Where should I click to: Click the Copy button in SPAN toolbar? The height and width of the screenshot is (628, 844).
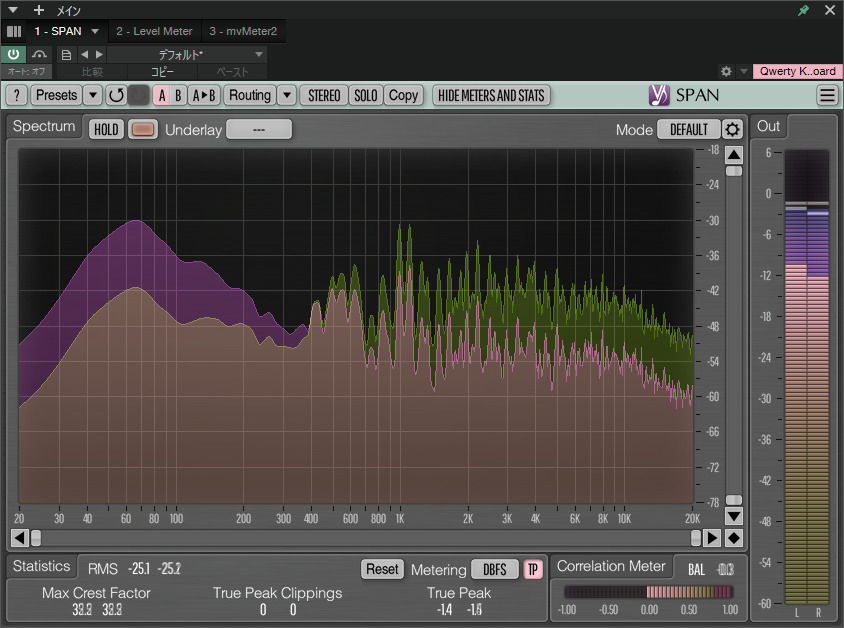coord(403,95)
